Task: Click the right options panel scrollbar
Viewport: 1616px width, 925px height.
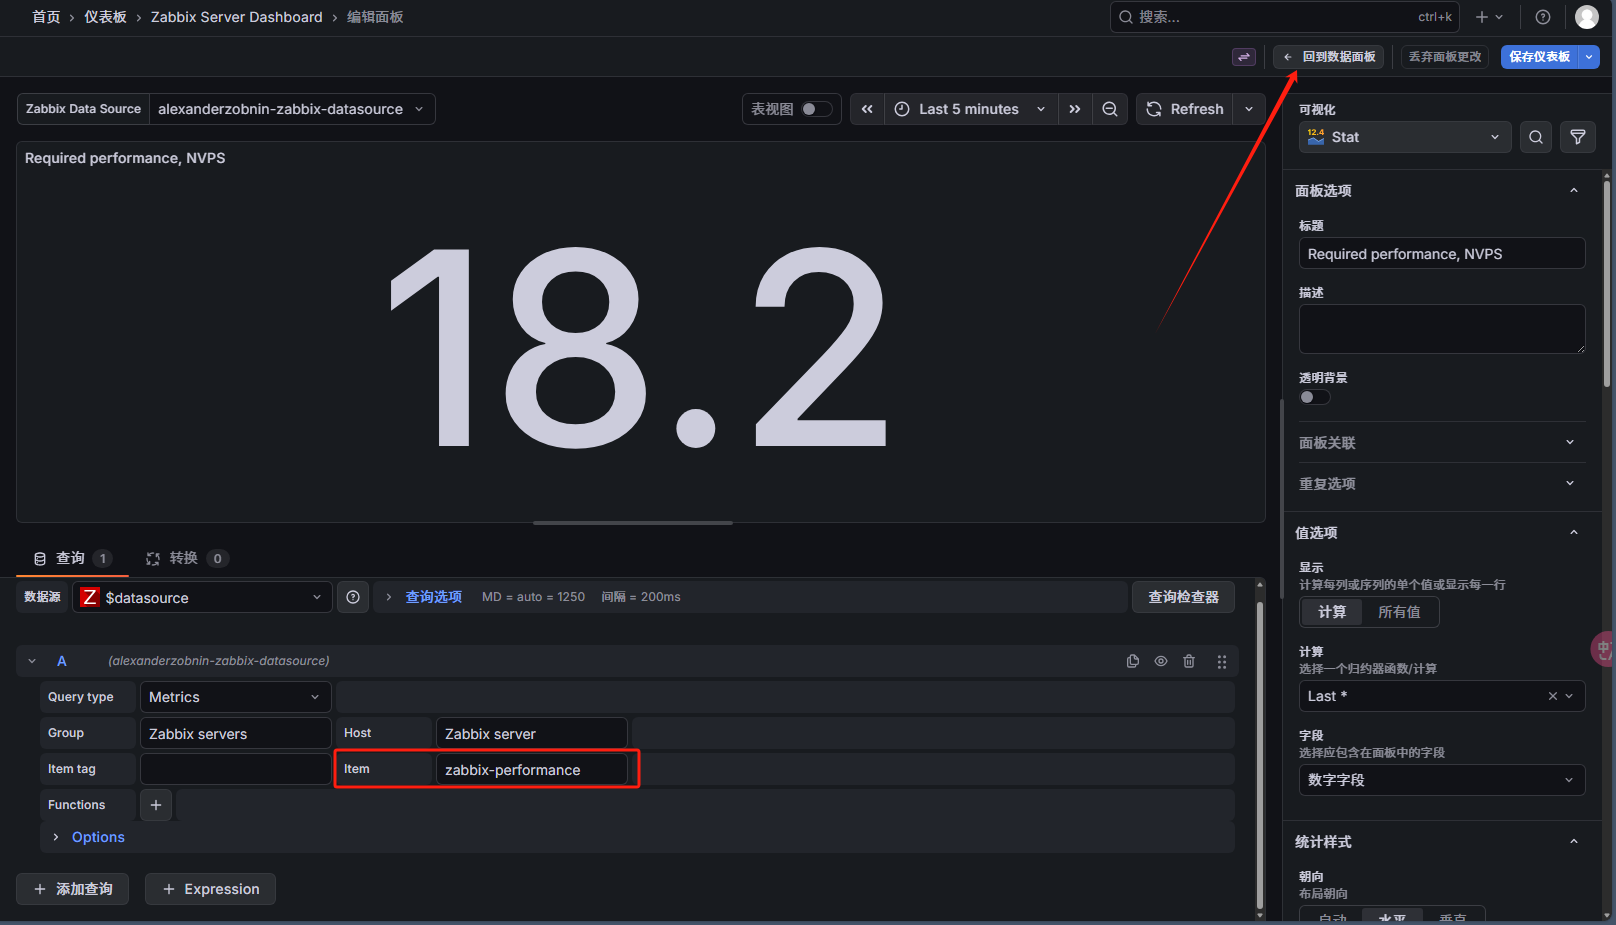Action: pos(1607,283)
